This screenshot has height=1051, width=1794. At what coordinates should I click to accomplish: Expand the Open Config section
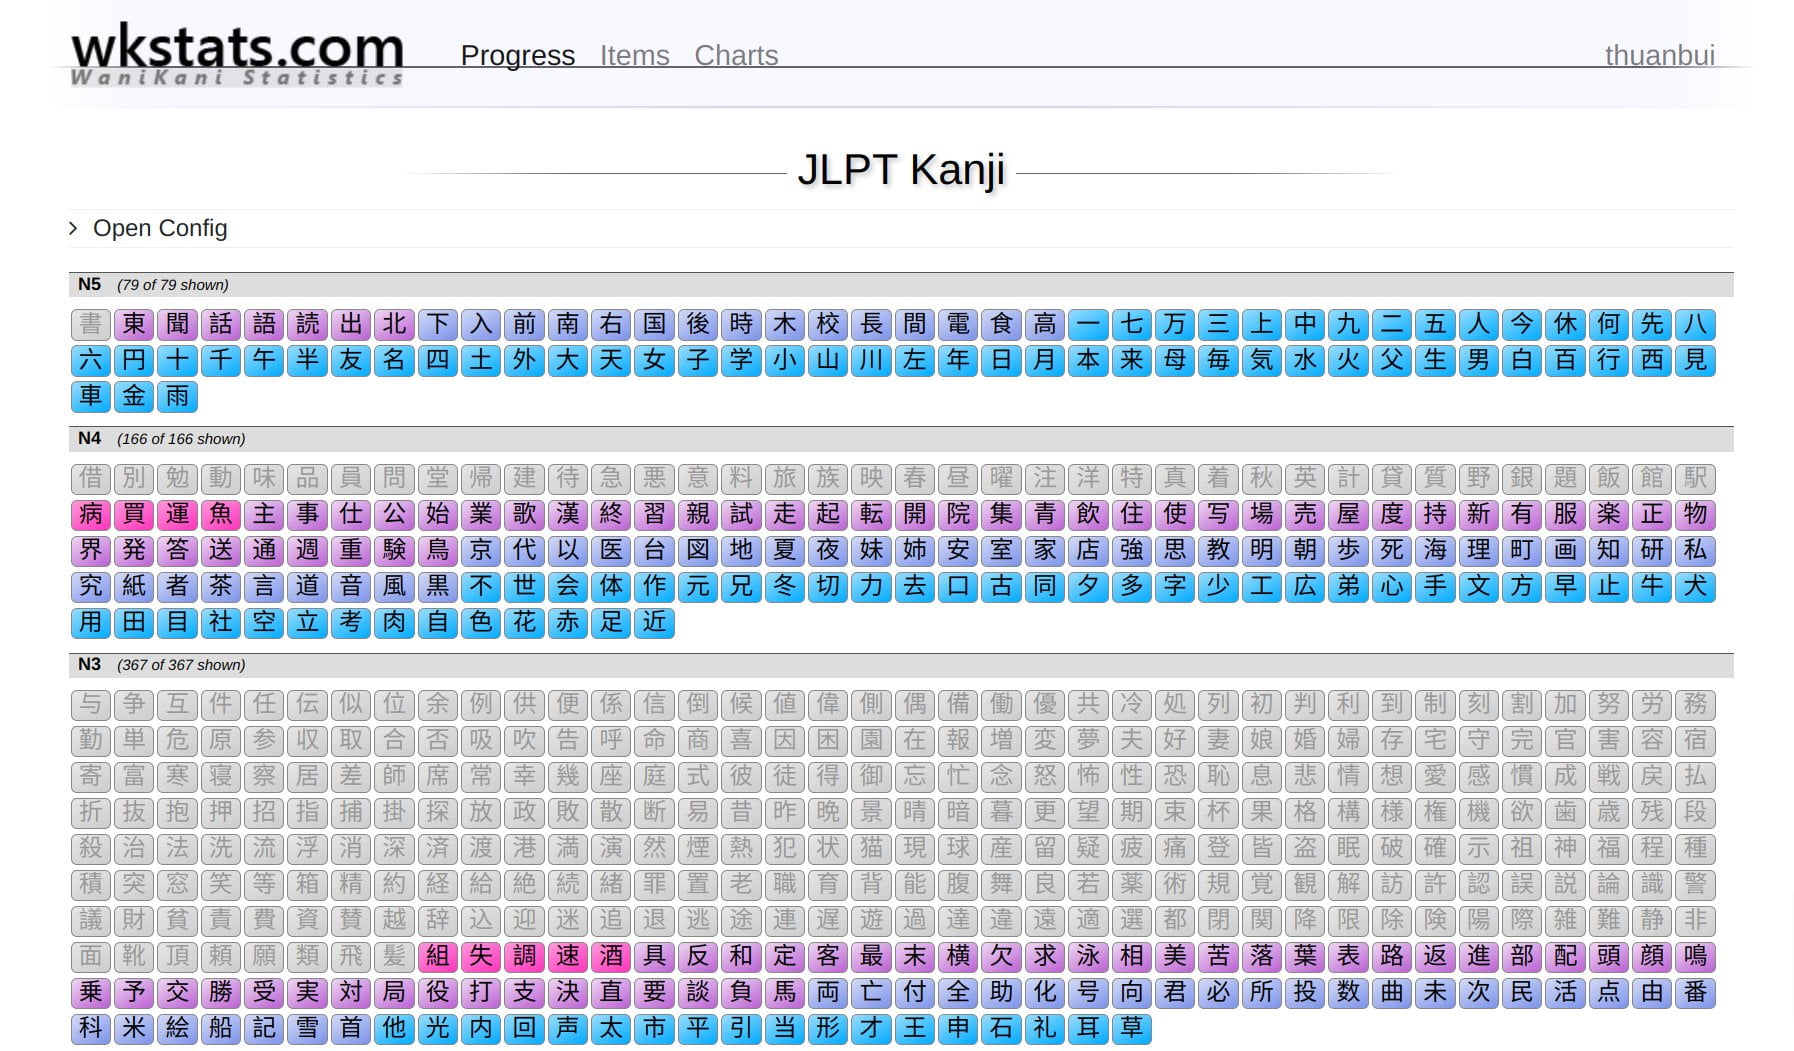pos(159,229)
